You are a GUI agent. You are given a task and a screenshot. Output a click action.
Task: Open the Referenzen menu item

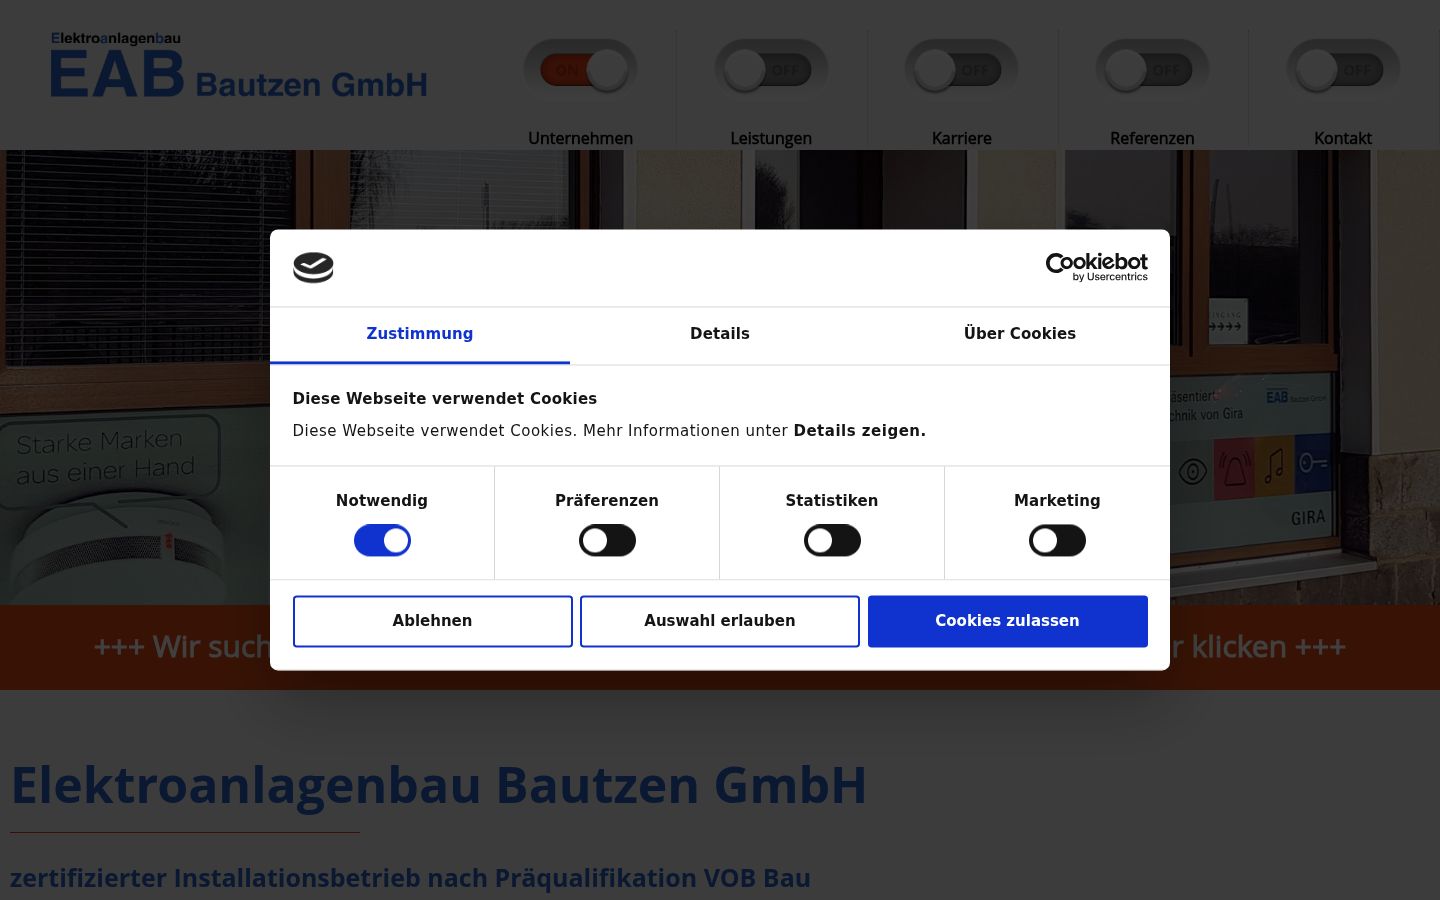click(x=1152, y=138)
